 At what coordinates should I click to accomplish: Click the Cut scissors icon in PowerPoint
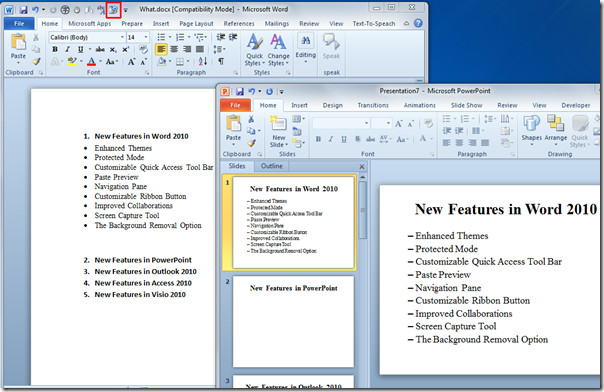(251, 119)
